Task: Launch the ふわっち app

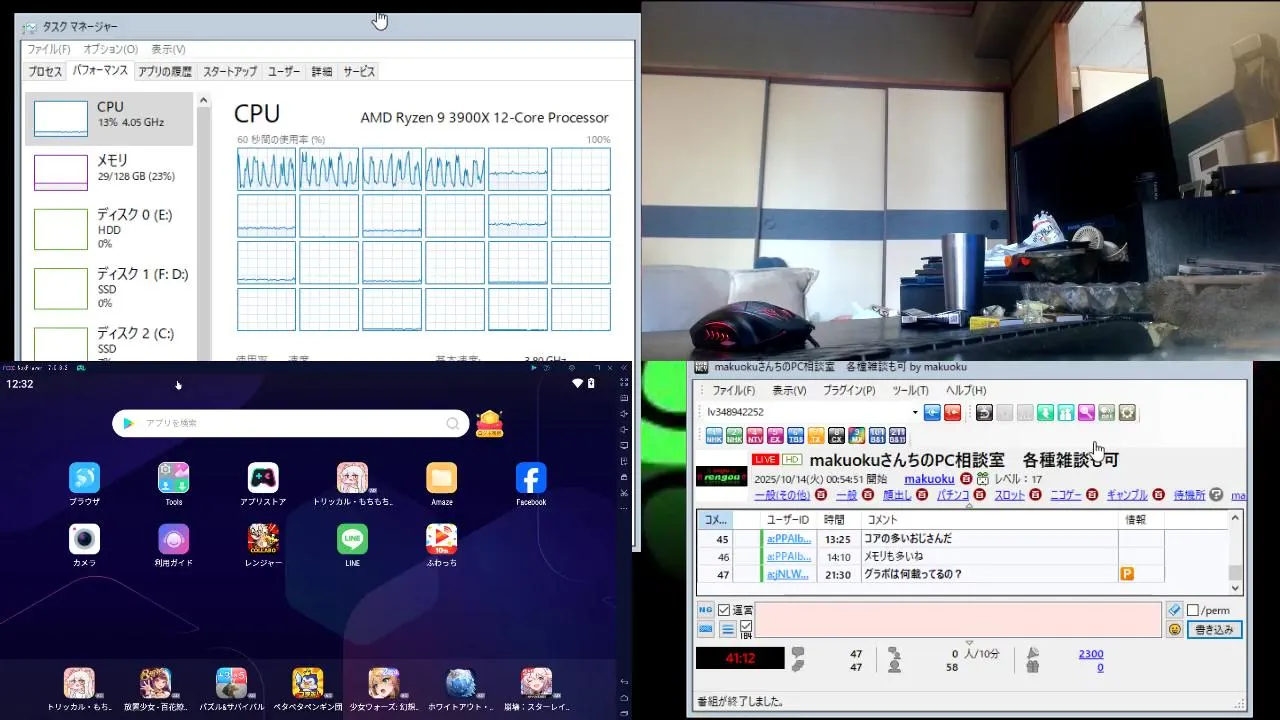Action: [x=441, y=539]
